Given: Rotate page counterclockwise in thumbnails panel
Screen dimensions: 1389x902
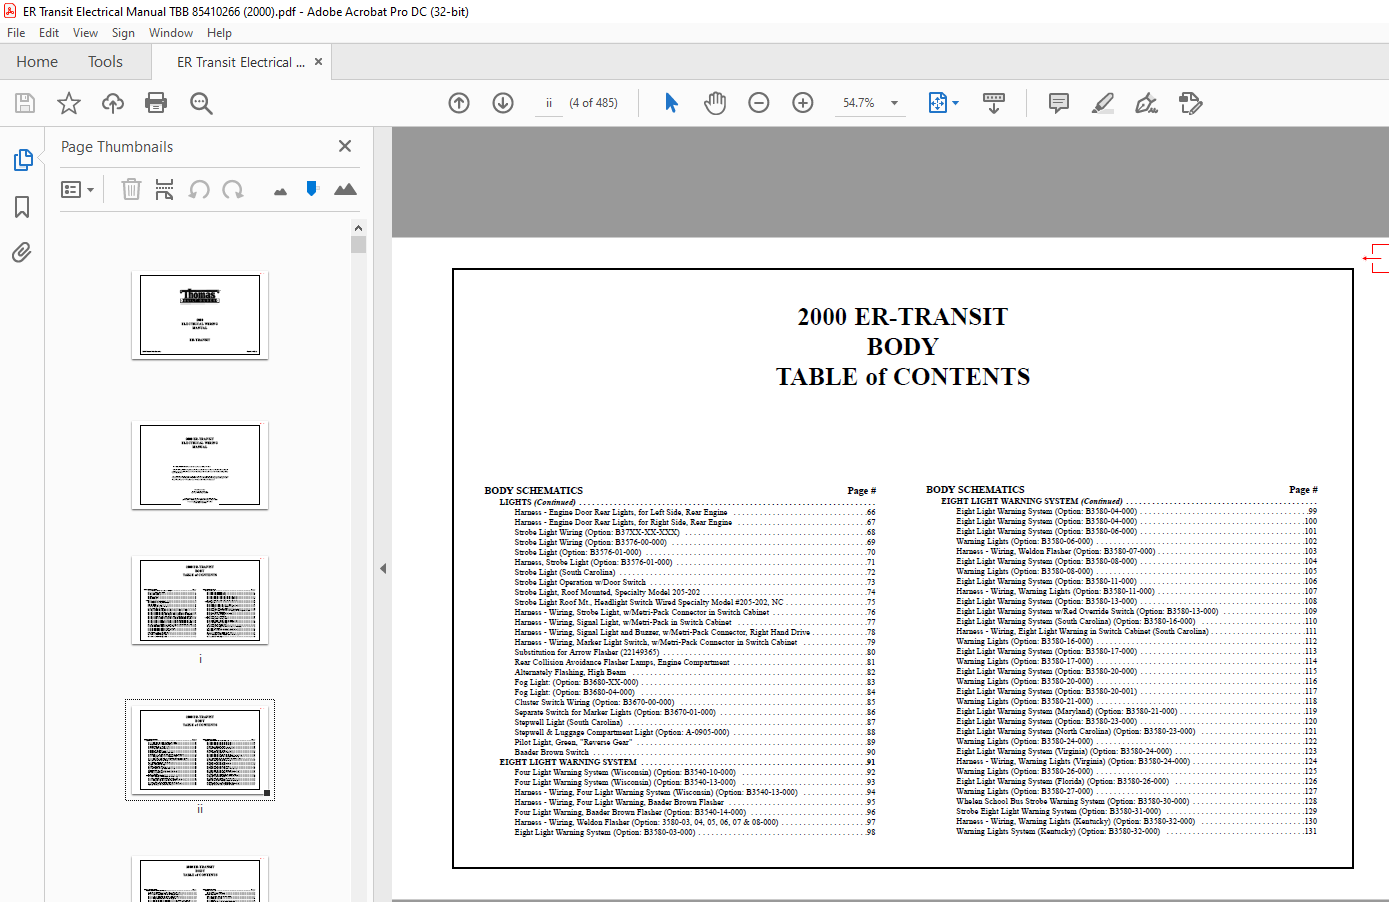Looking at the screenshot, I should coord(199,189).
